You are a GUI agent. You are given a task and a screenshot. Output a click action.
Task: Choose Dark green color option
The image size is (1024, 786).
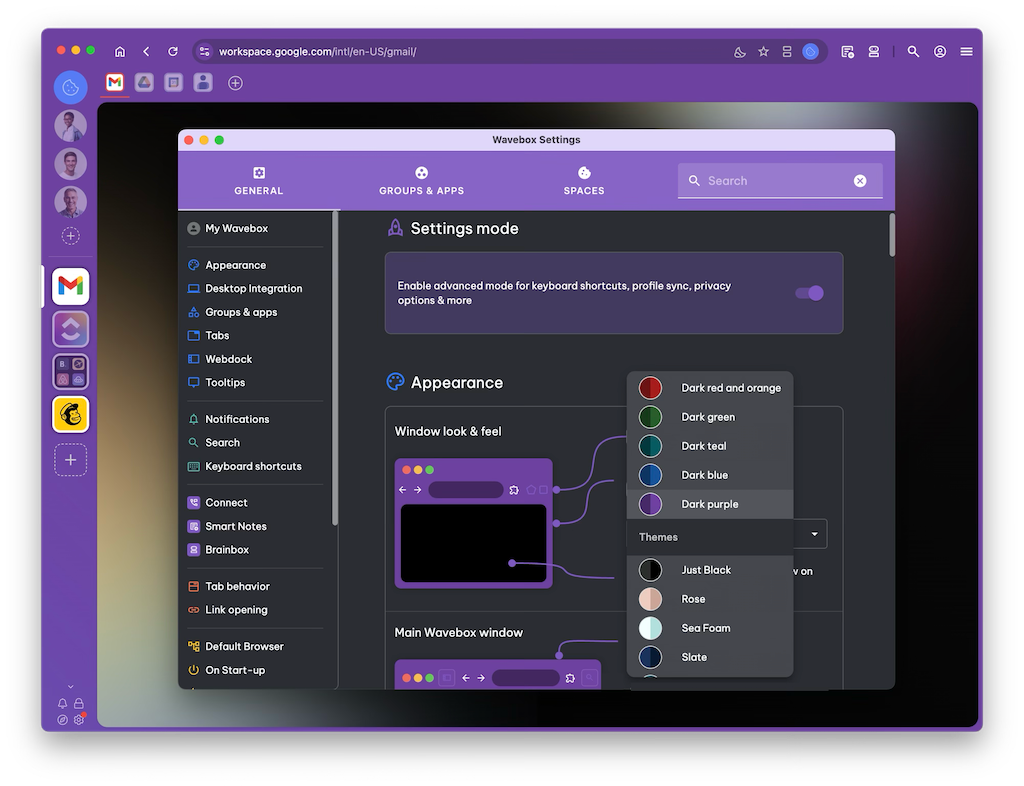pyautogui.click(x=710, y=417)
